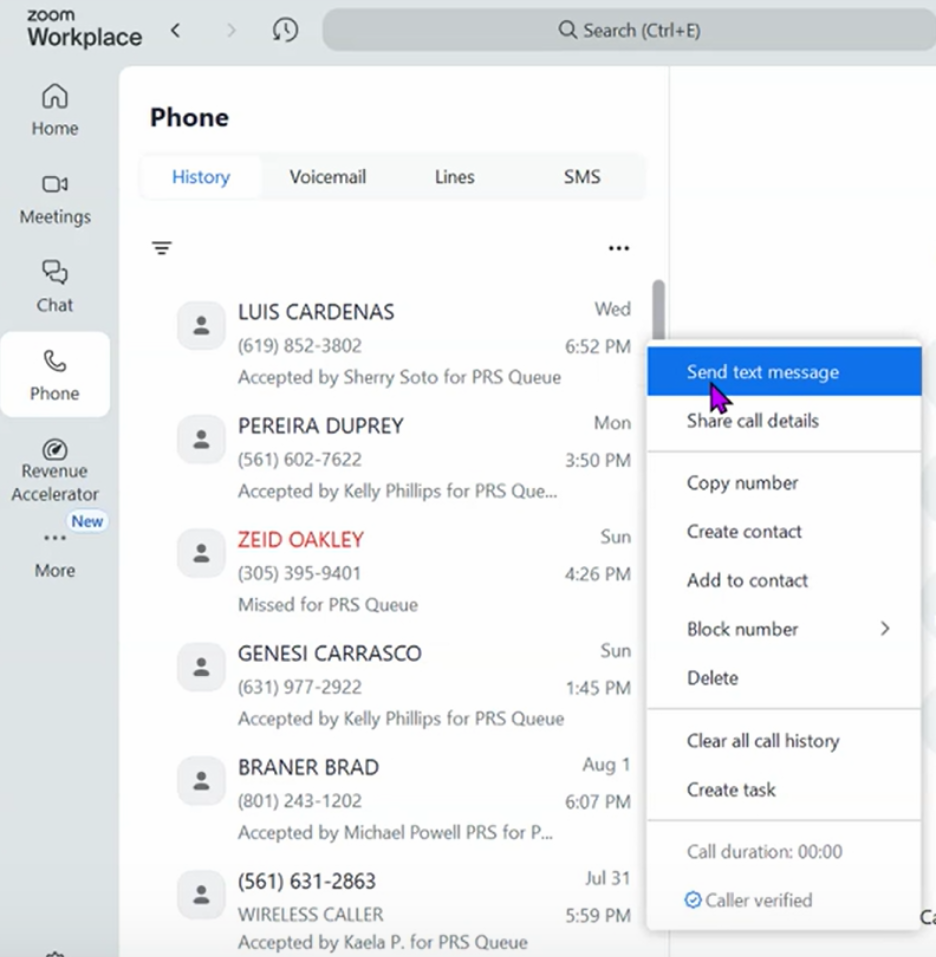Click the avatar icon for PEREIRA DUPREY
The width and height of the screenshot is (936, 957).
tap(201, 439)
